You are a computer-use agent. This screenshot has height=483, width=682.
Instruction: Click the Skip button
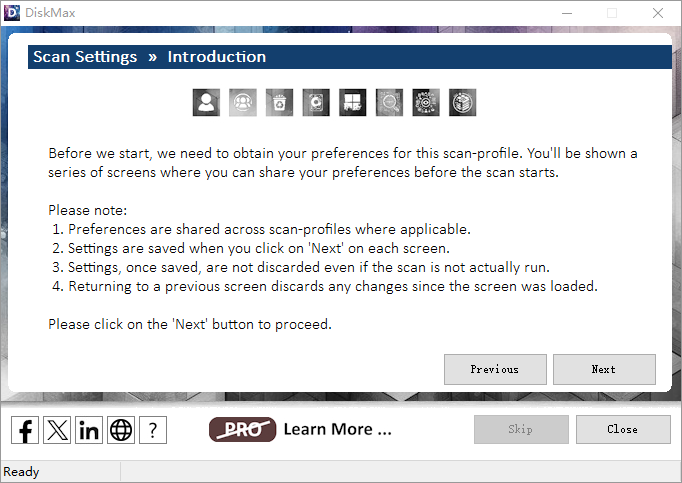pyautogui.click(x=521, y=429)
